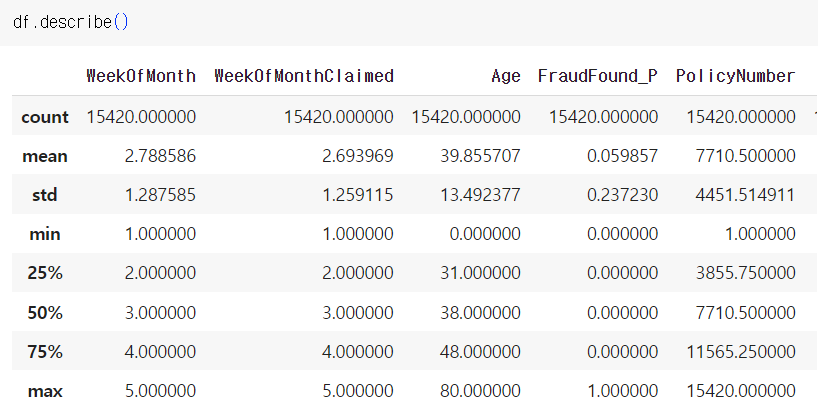Select the FraudFound_P column header
The height and width of the screenshot is (412, 821).
point(597,76)
